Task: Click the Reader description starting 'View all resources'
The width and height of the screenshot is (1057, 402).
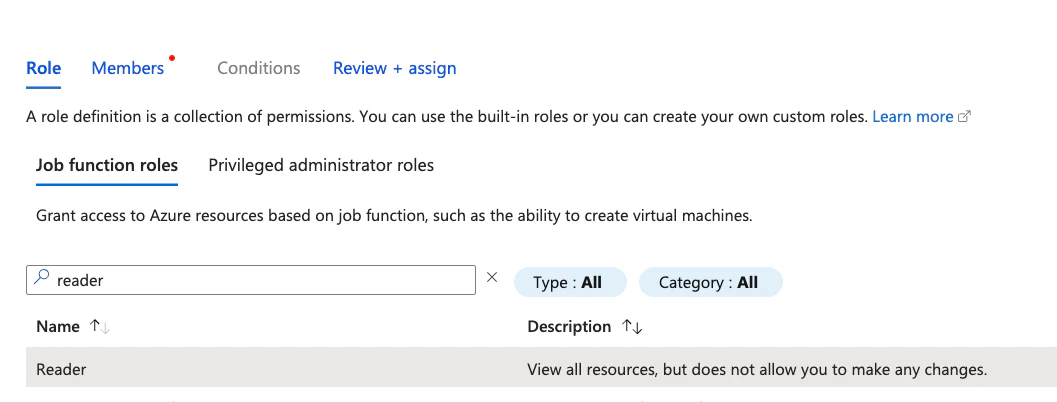Action: 757,370
